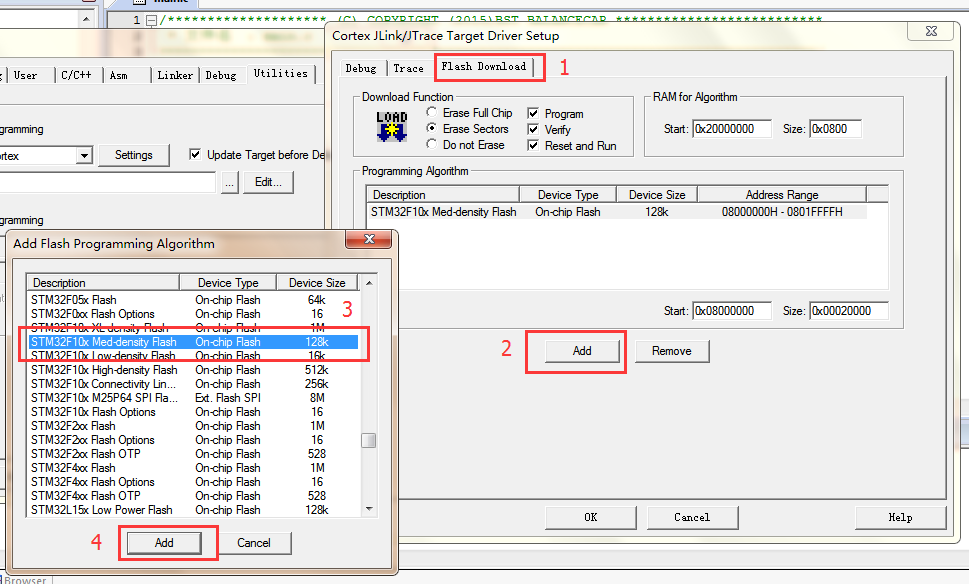Click RAM for Algorithm Start field
The image size is (969, 584).
[732, 129]
